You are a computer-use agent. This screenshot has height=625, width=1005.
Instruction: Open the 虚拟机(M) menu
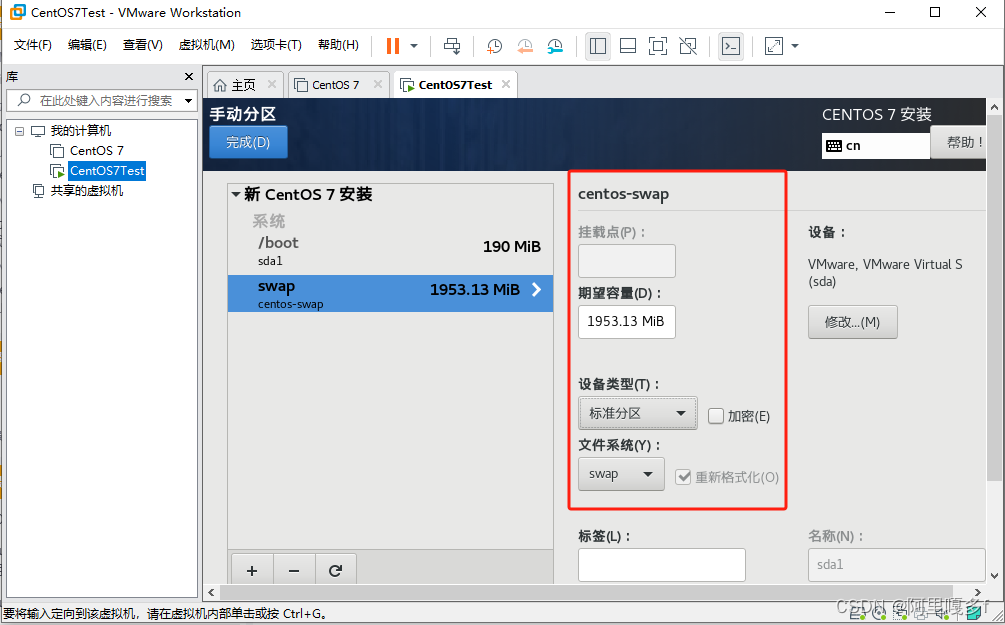click(x=206, y=45)
